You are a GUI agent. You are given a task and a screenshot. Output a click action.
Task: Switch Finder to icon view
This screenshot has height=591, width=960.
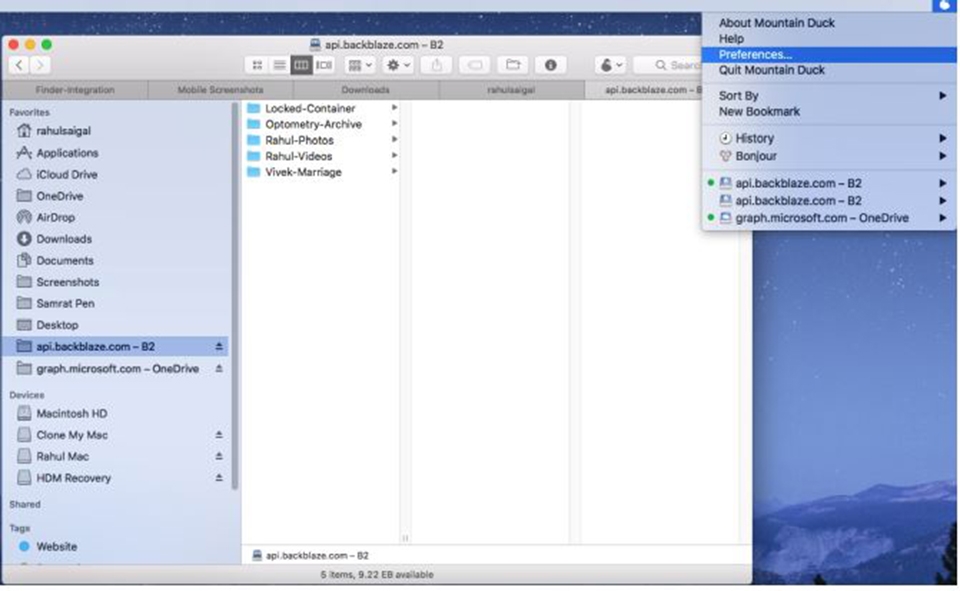pyautogui.click(x=257, y=65)
